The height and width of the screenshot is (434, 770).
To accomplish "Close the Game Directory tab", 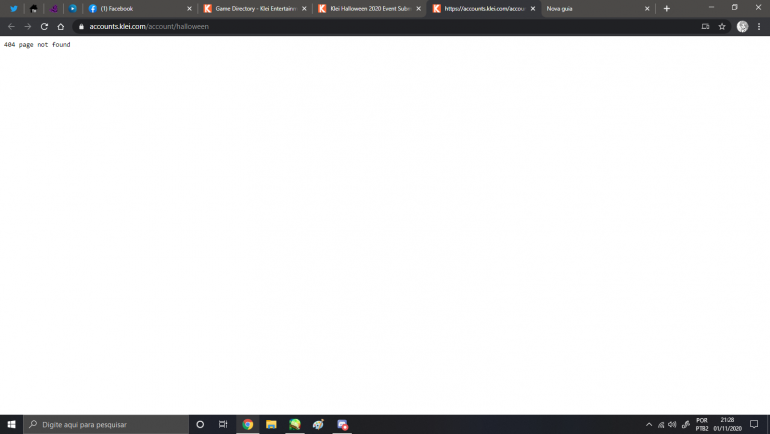I will tap(304, 8).
